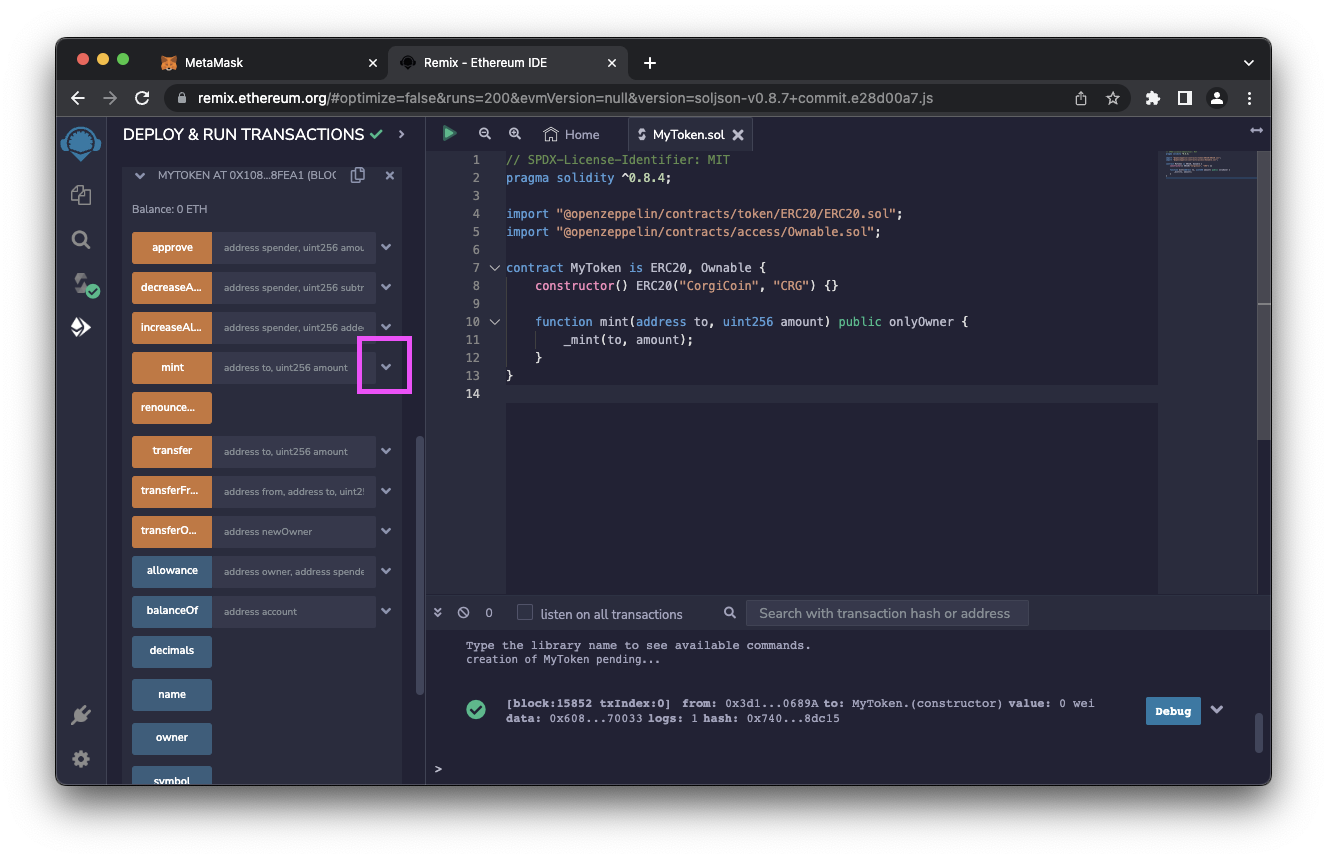Click the blue name button
Viewport: 1327px width, 859px height.
tap(172, 694)
